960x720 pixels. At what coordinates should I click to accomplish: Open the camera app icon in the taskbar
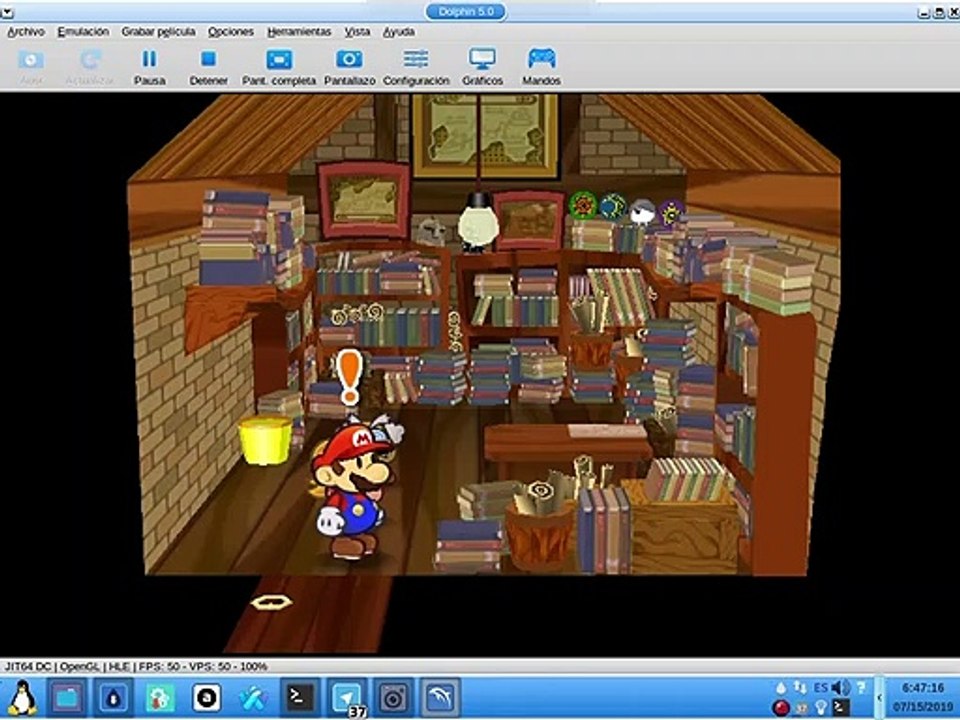(x=393, y=697)
